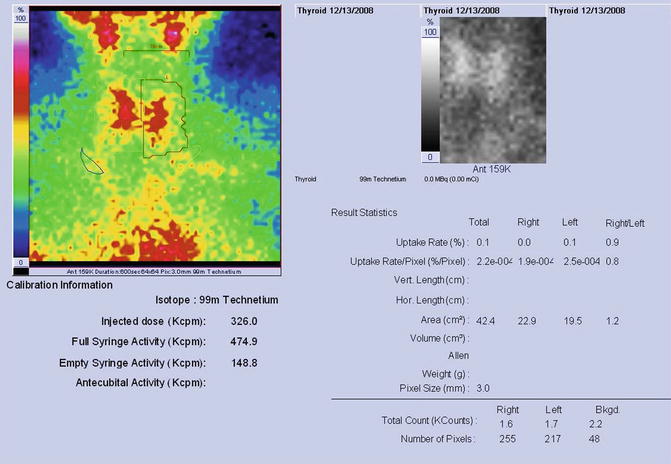The height and width of the screenshot is (464, 671).
Task: Click the right Number of Pixels value 255
Action: pos(509,439)
